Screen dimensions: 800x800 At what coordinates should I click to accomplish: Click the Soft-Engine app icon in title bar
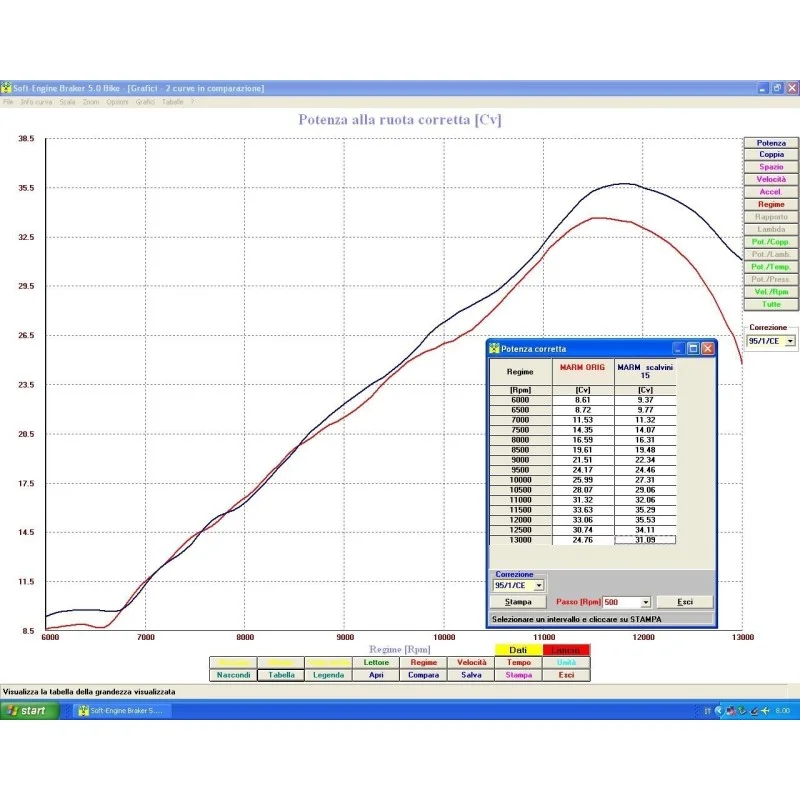tap(7, 88)
